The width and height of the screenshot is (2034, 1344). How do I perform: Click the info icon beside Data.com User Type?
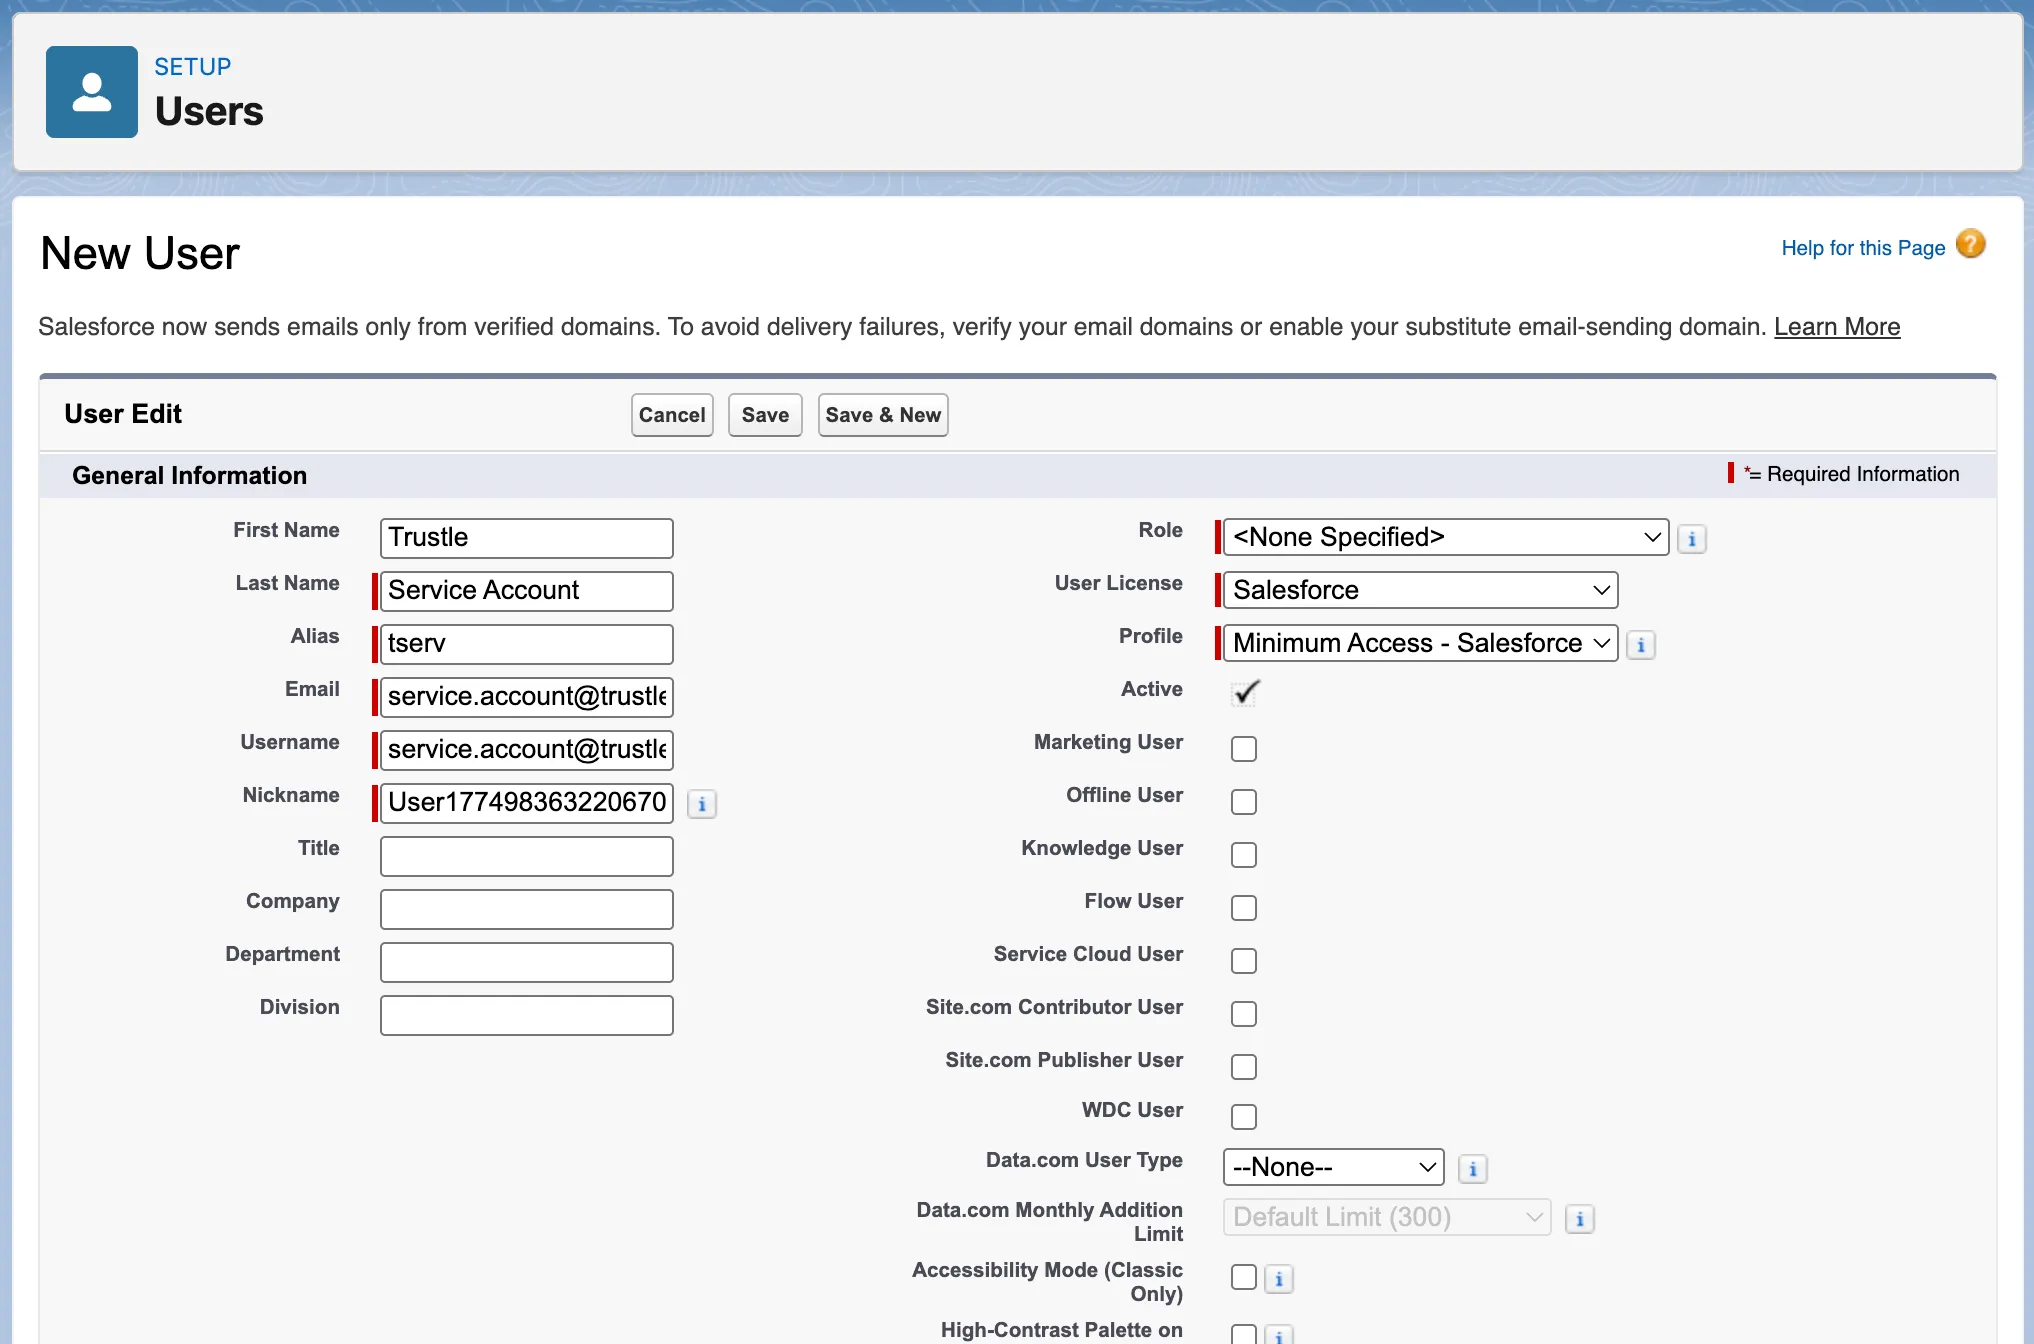click(x=1473, y=1169)
